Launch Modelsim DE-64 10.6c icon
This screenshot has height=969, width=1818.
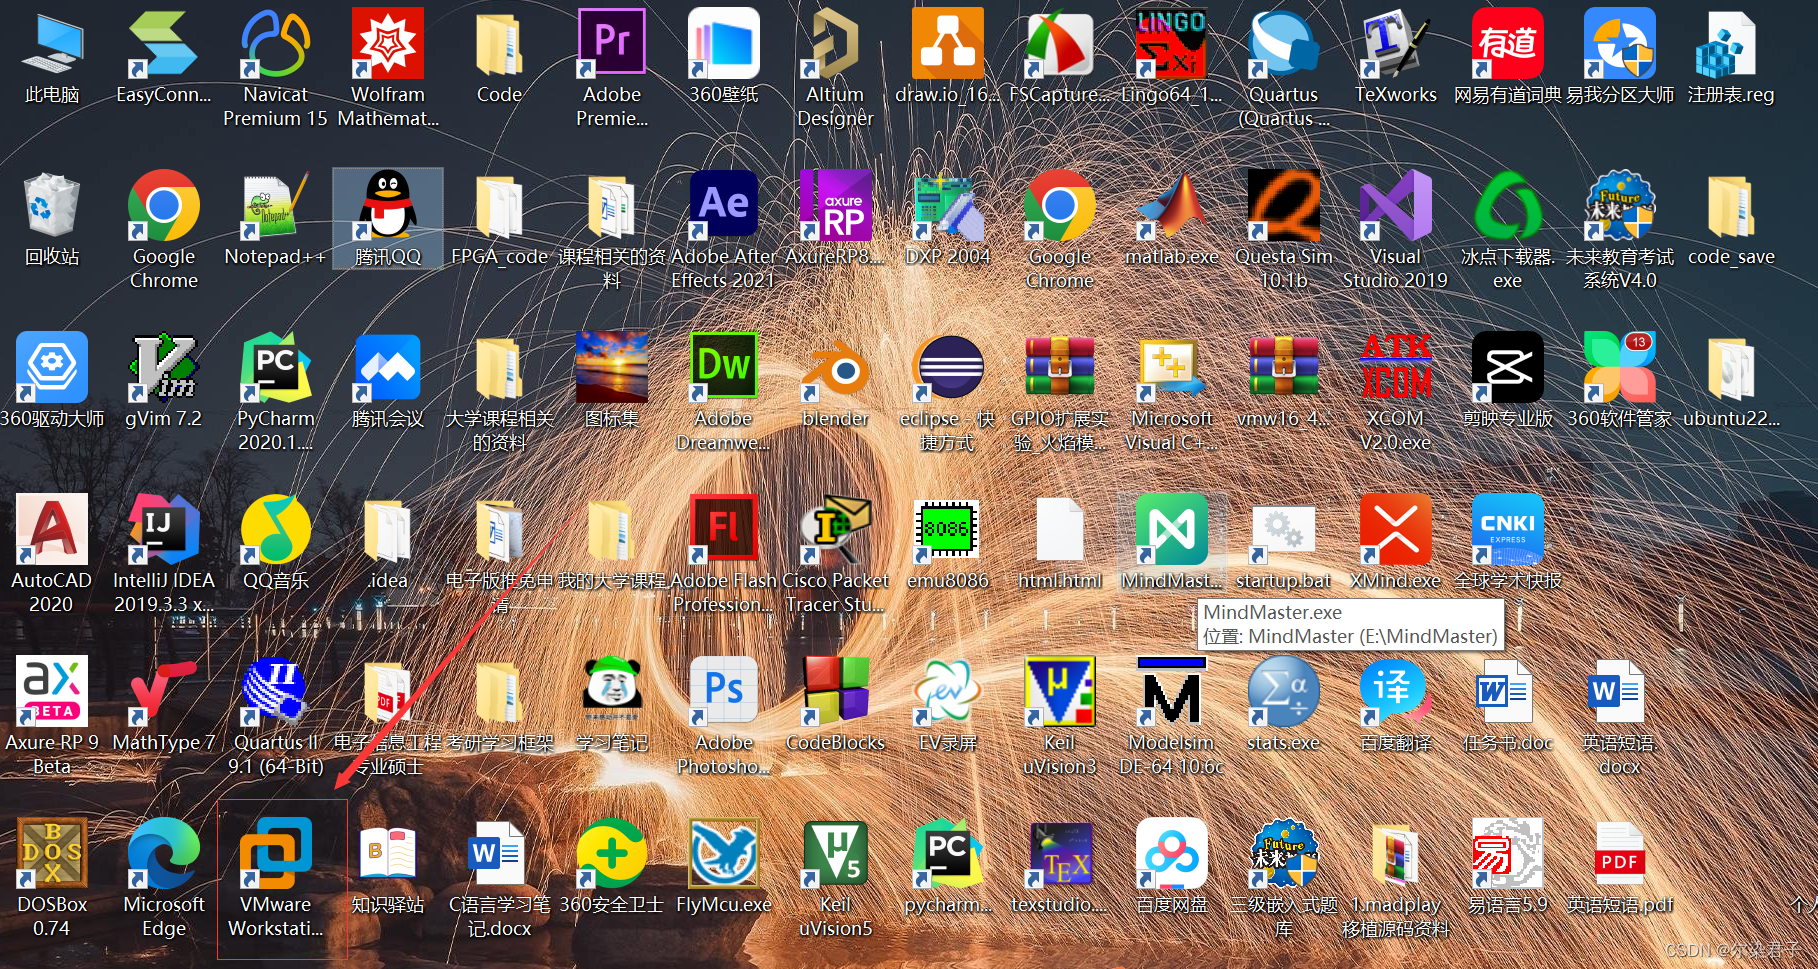point(1172,691)
